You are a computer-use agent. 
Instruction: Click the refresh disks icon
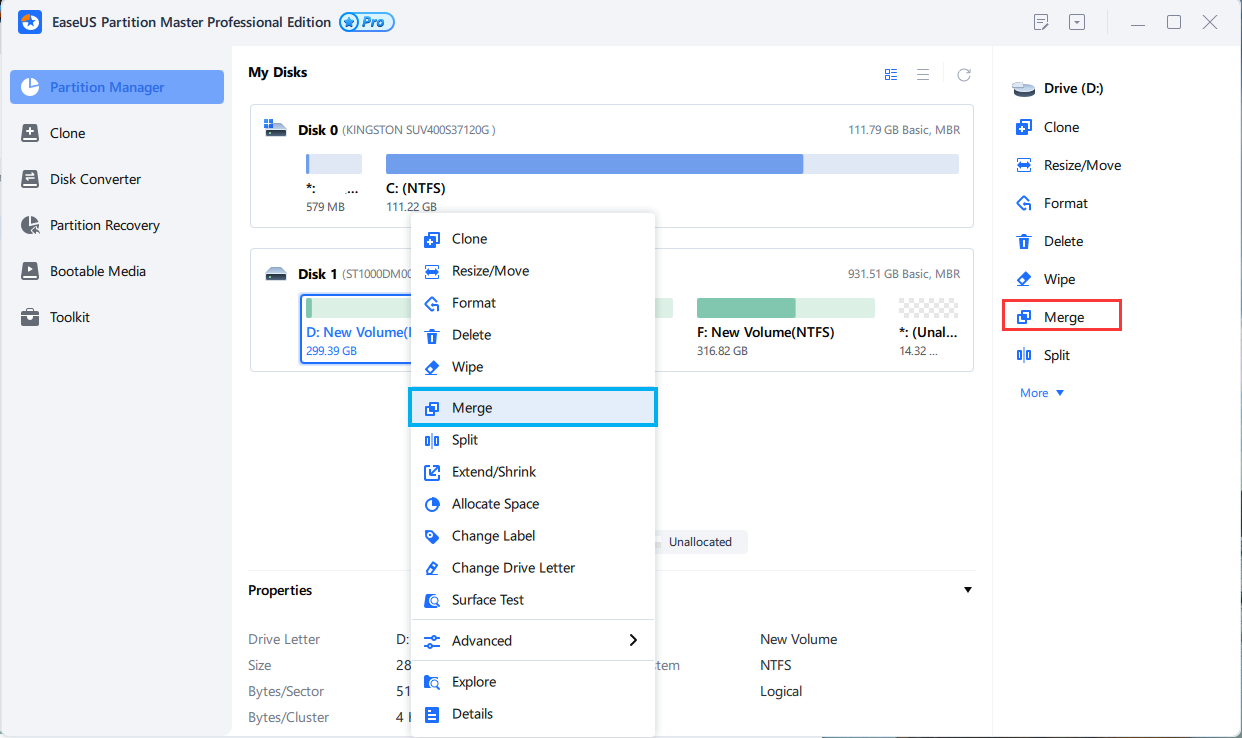(964, 74)
